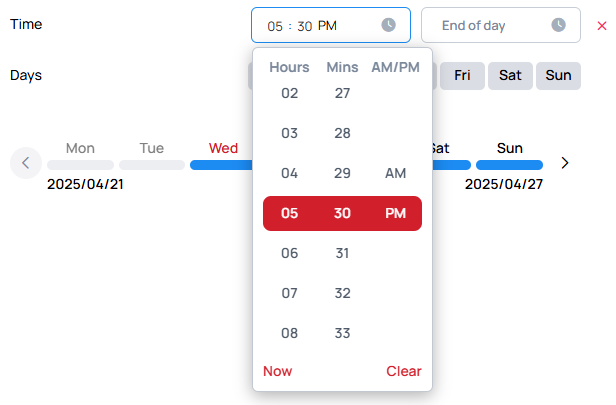Toggle the Fri day button

(x=462, y=75)
